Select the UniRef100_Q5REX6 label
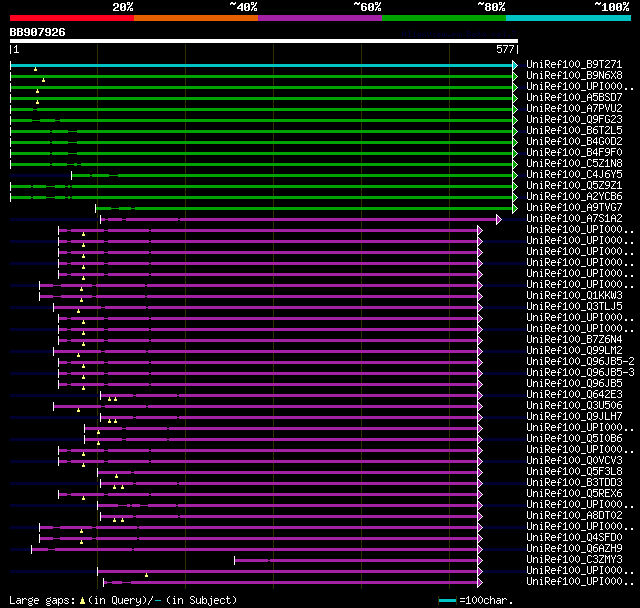 574,494
